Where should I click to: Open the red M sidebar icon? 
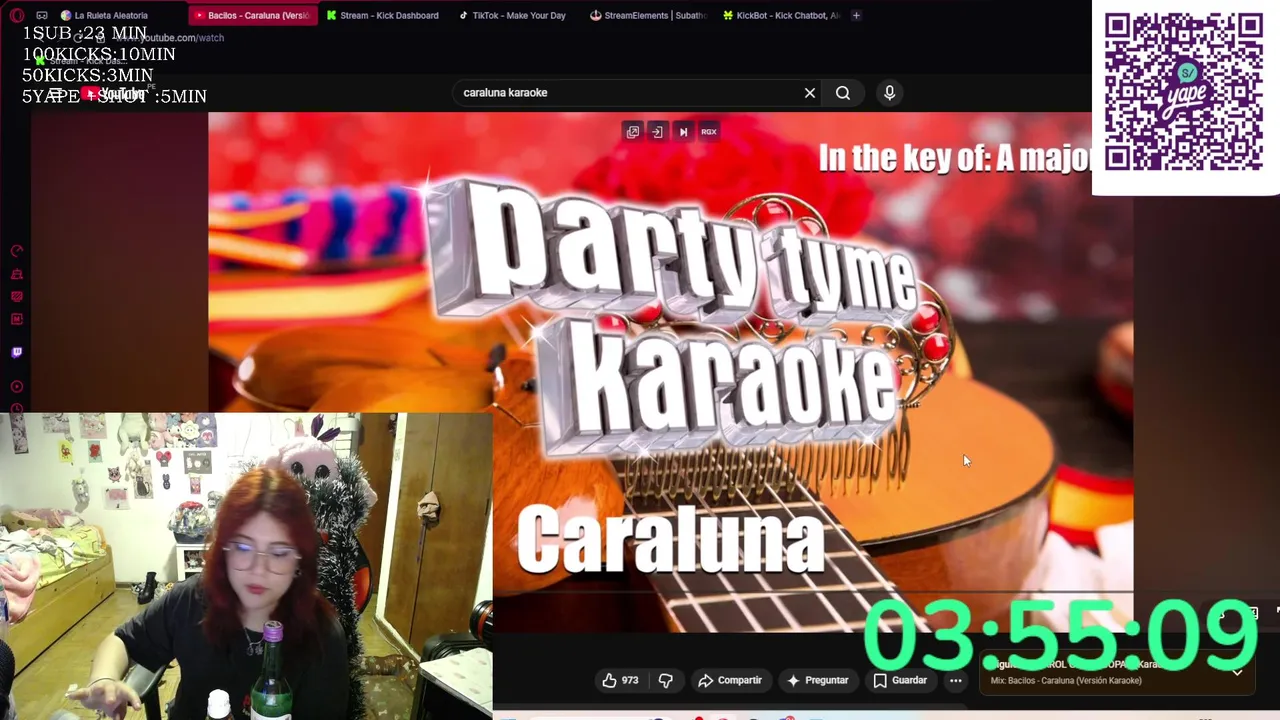coord(17,319)
